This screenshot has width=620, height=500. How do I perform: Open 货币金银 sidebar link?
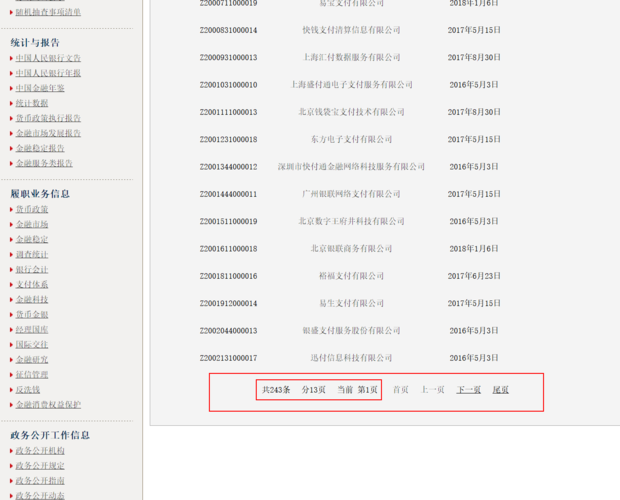pos(32,315)
